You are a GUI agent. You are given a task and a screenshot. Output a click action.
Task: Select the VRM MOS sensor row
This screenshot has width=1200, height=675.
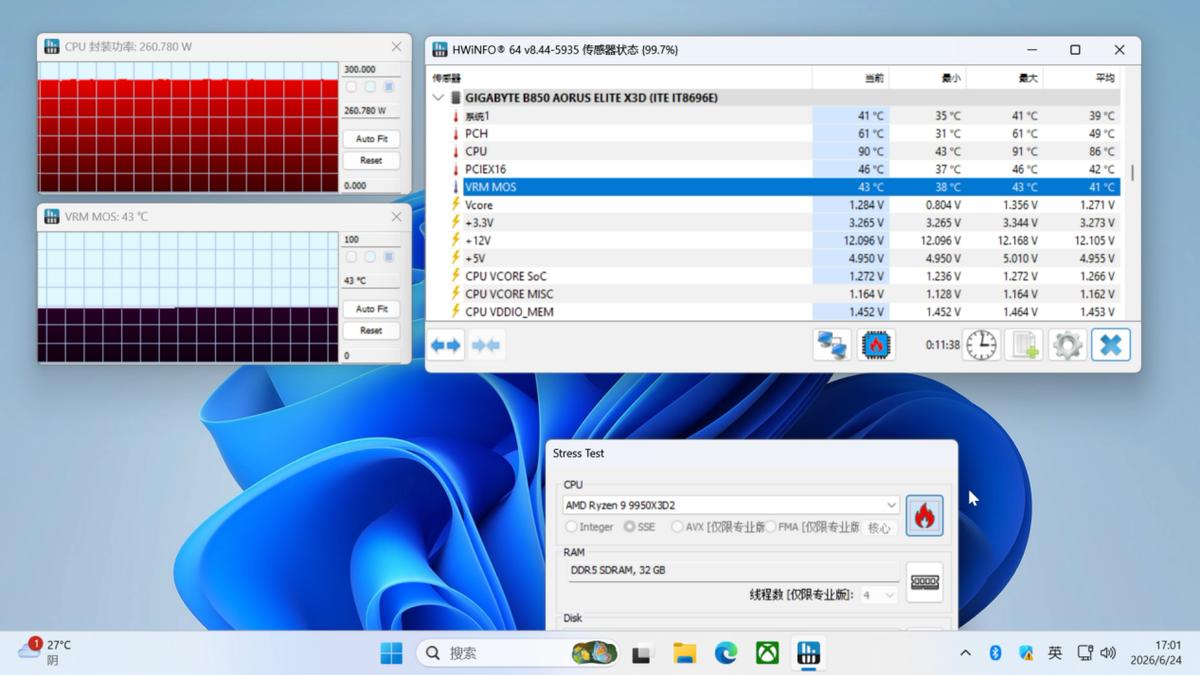click(x=775, y=187)
